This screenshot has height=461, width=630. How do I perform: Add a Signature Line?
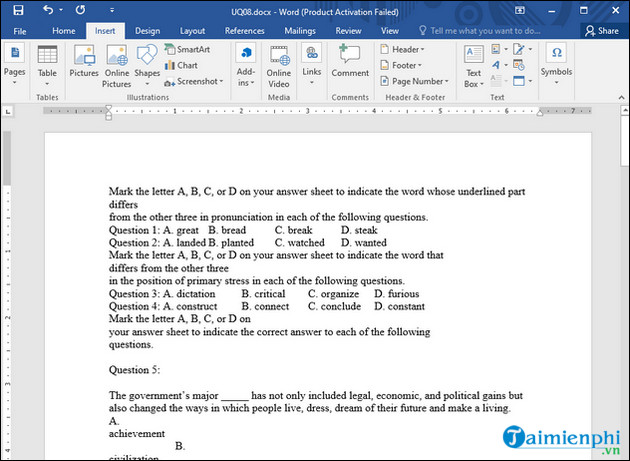tap(522, 49)
